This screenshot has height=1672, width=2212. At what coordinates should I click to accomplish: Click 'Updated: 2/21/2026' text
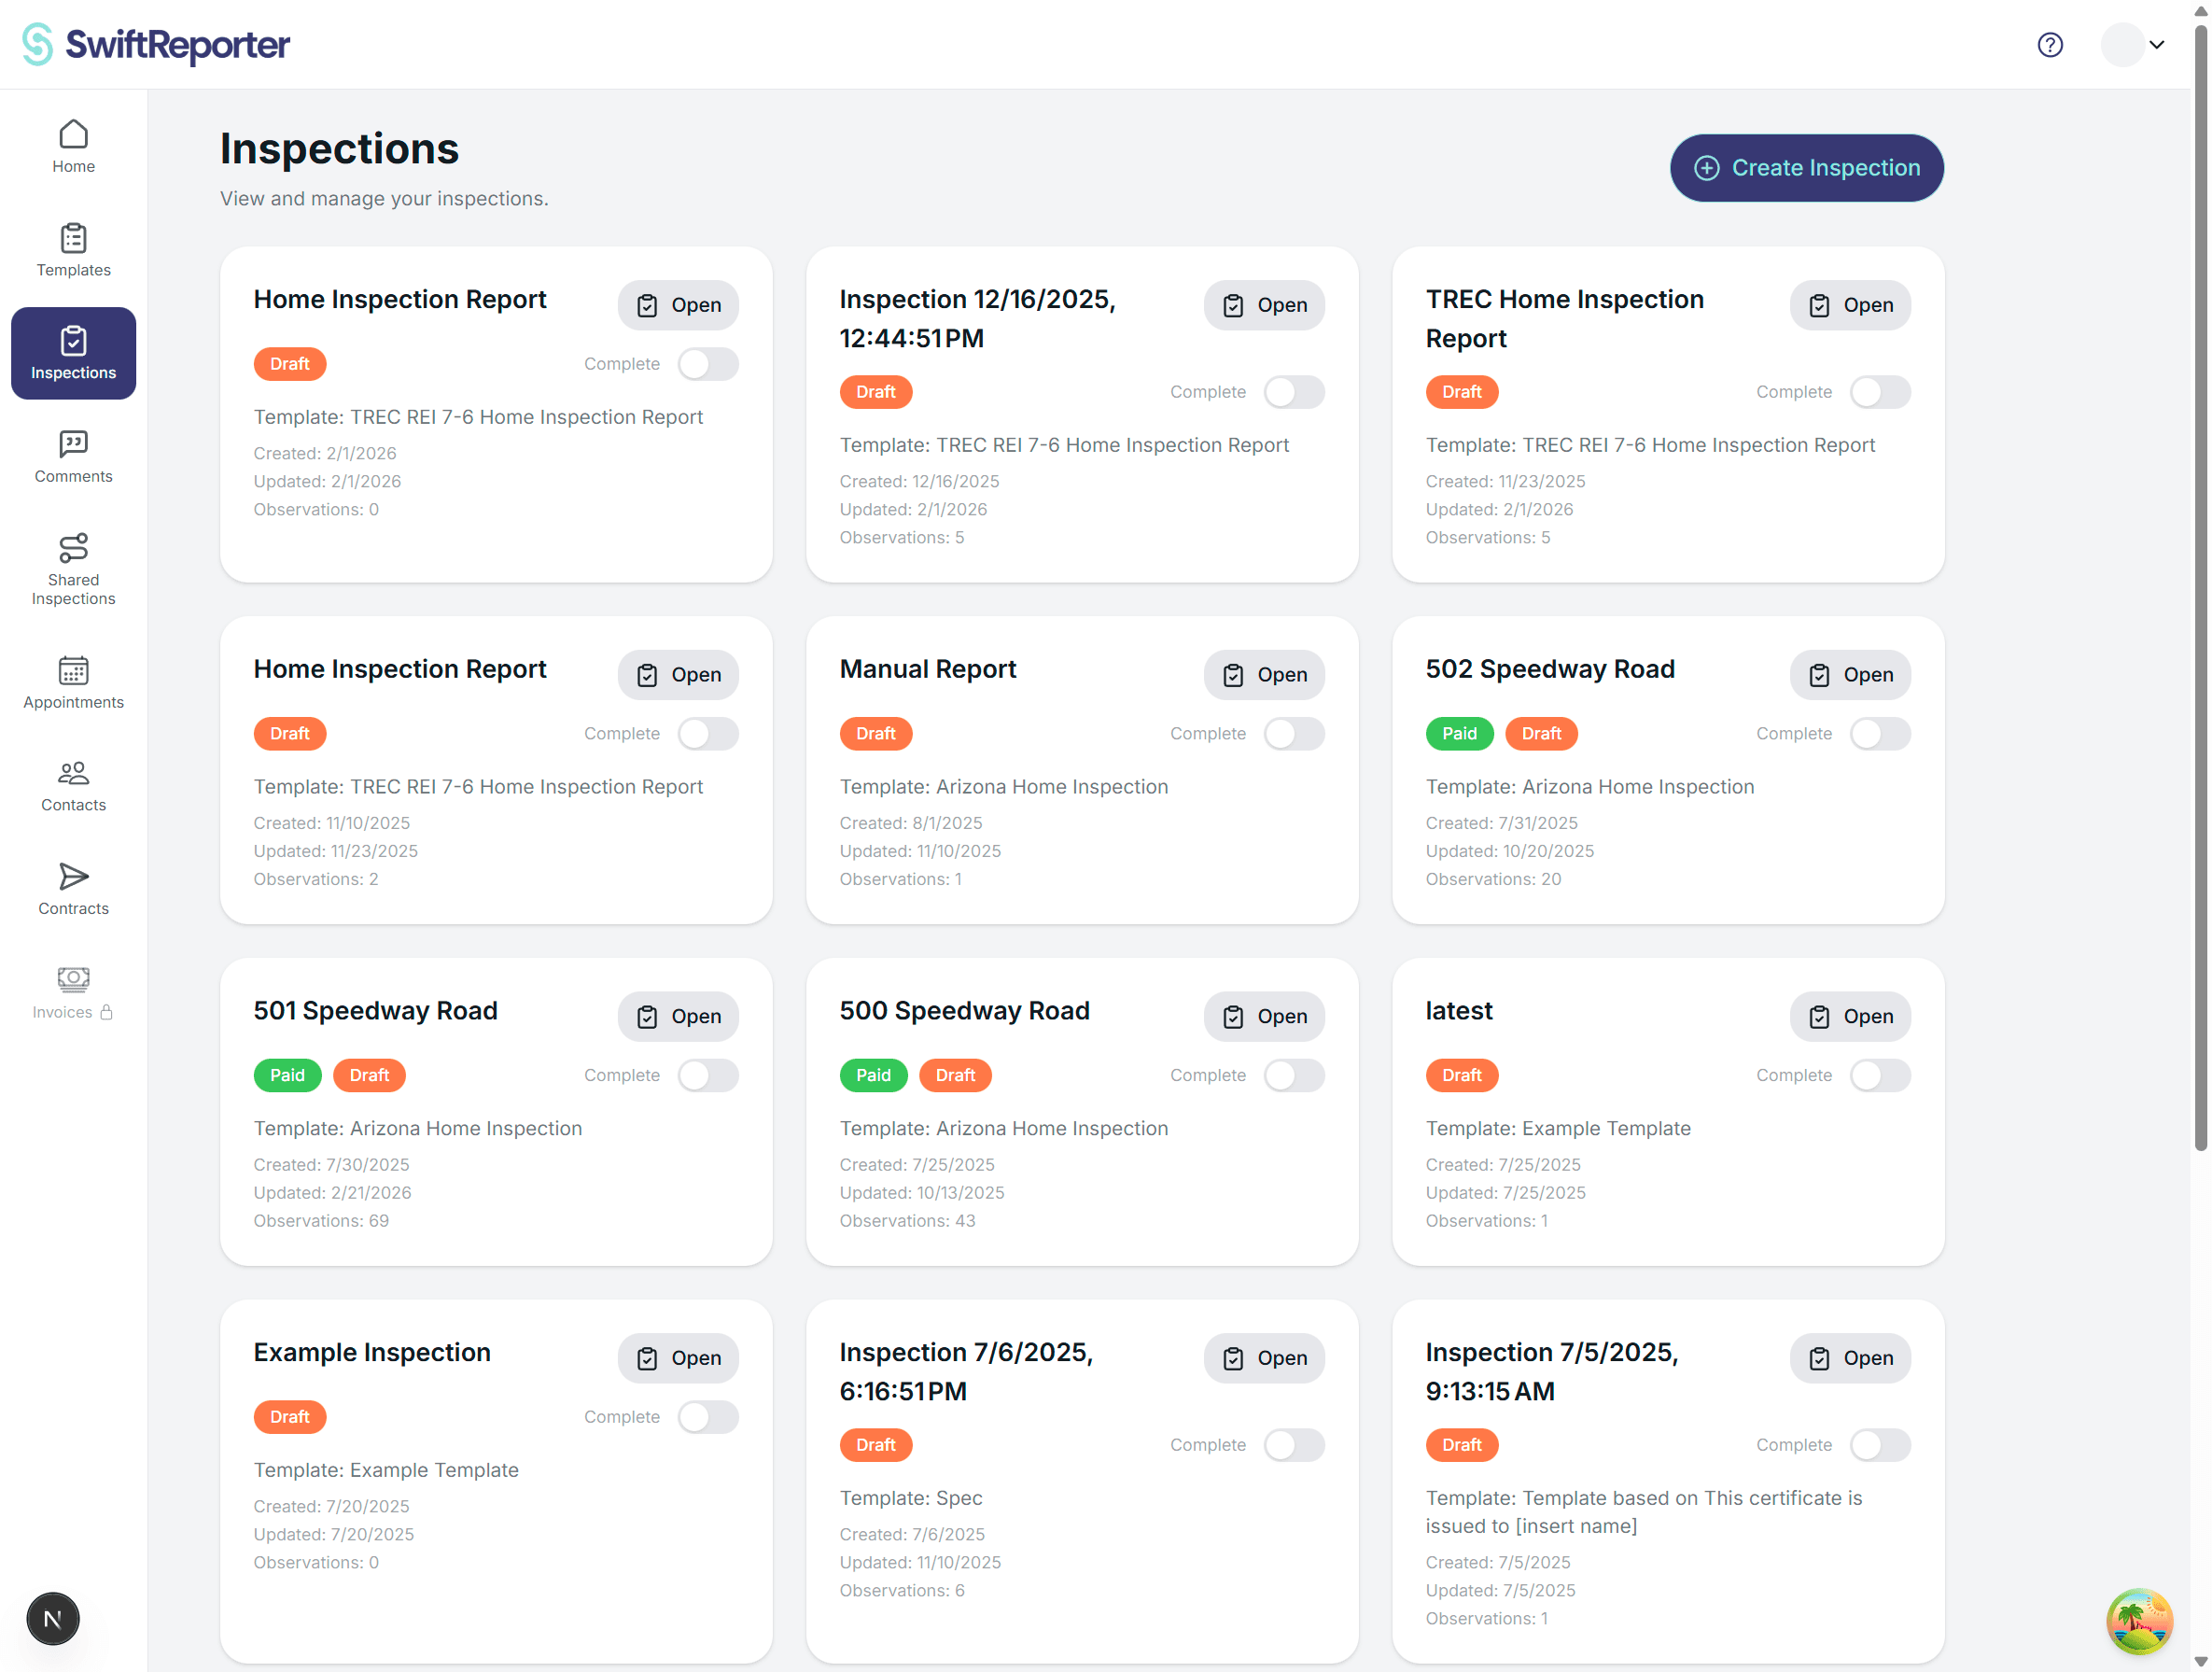332,1193
